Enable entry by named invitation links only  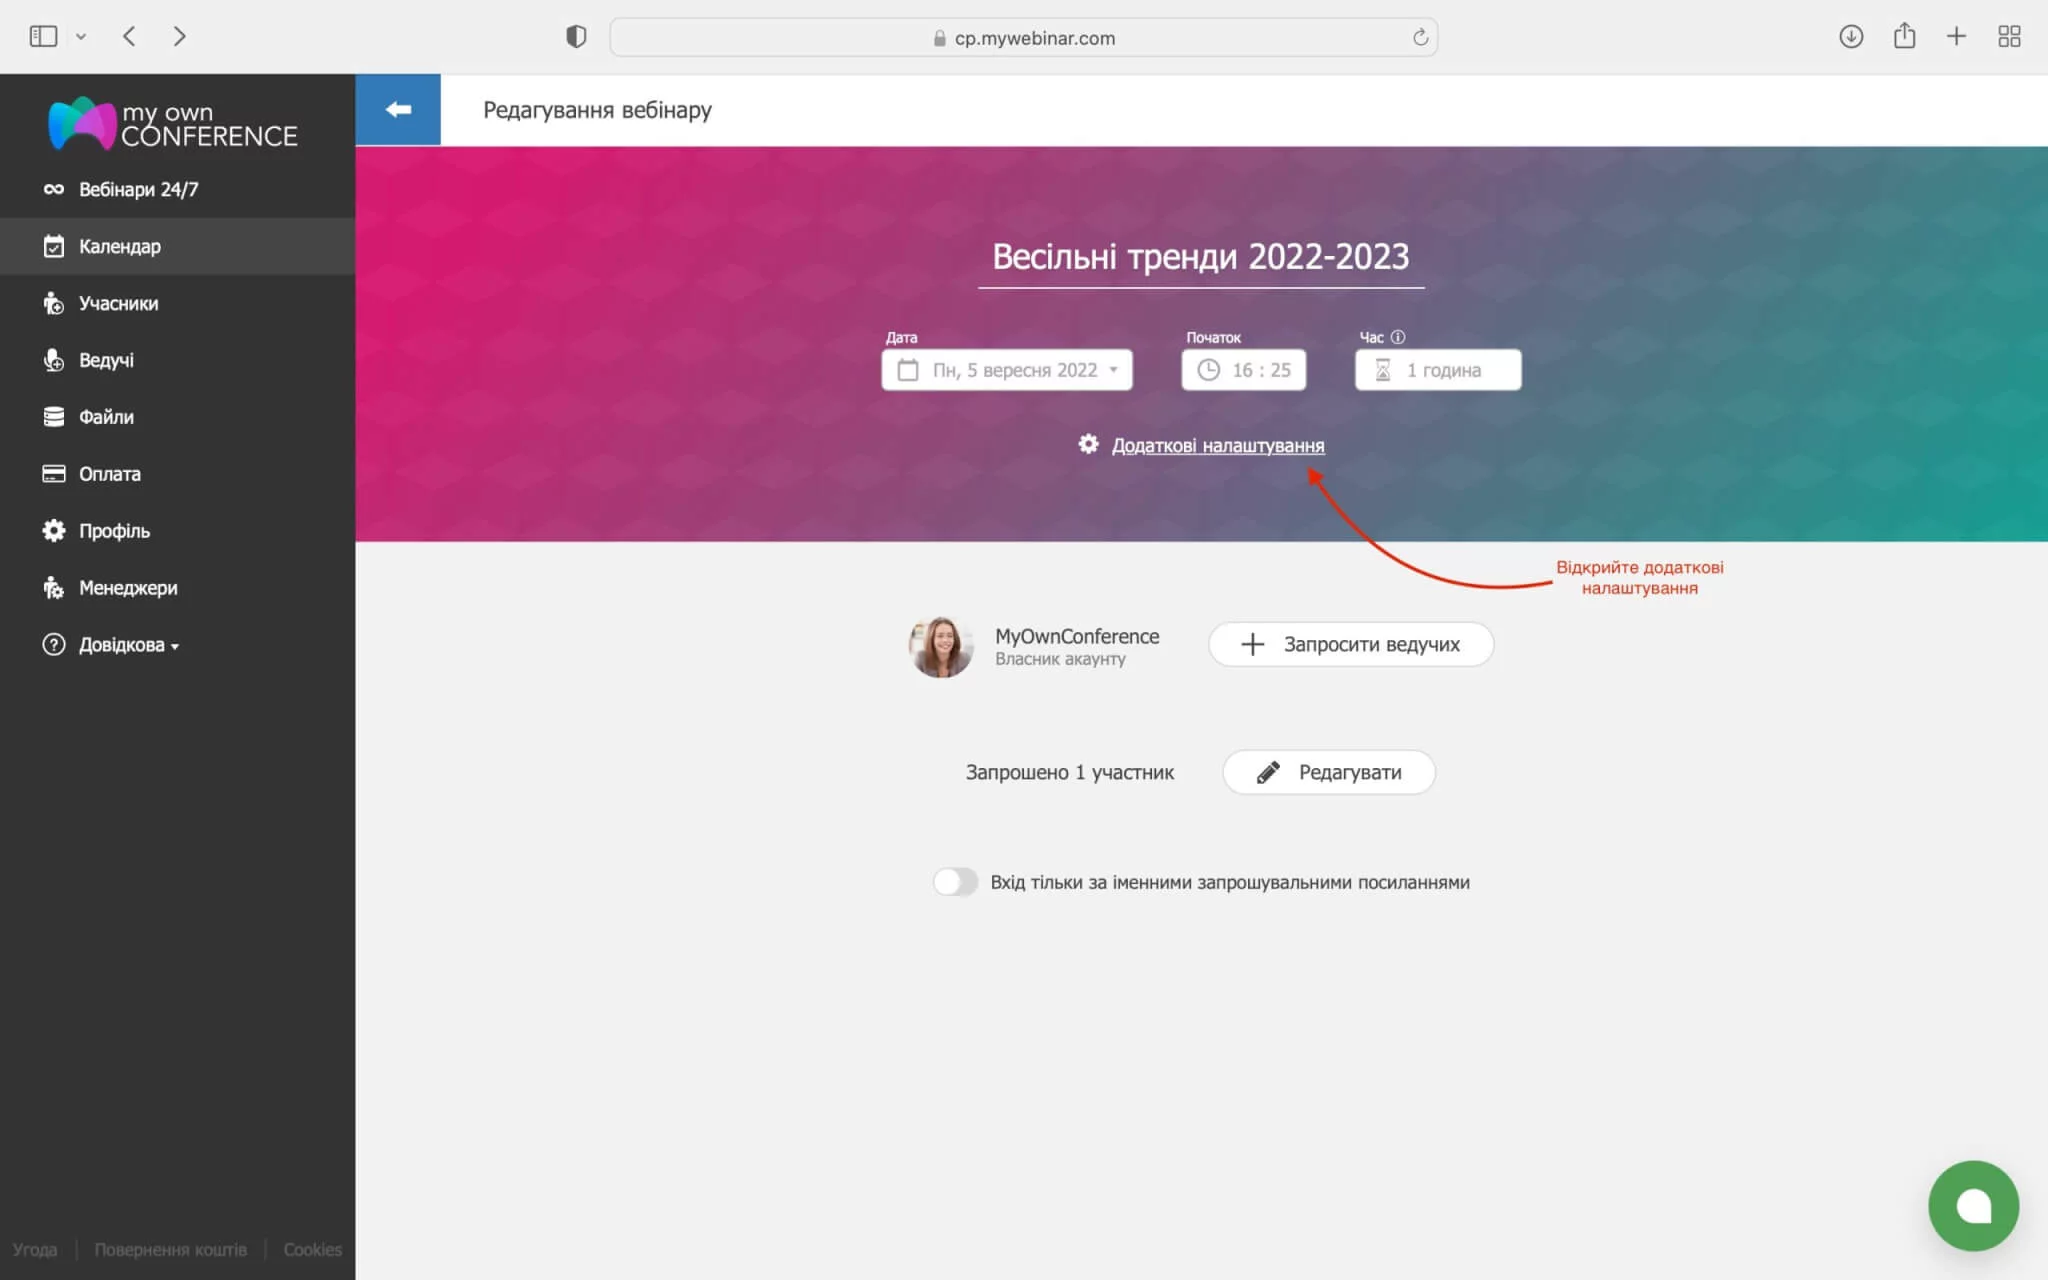(955, 882)
